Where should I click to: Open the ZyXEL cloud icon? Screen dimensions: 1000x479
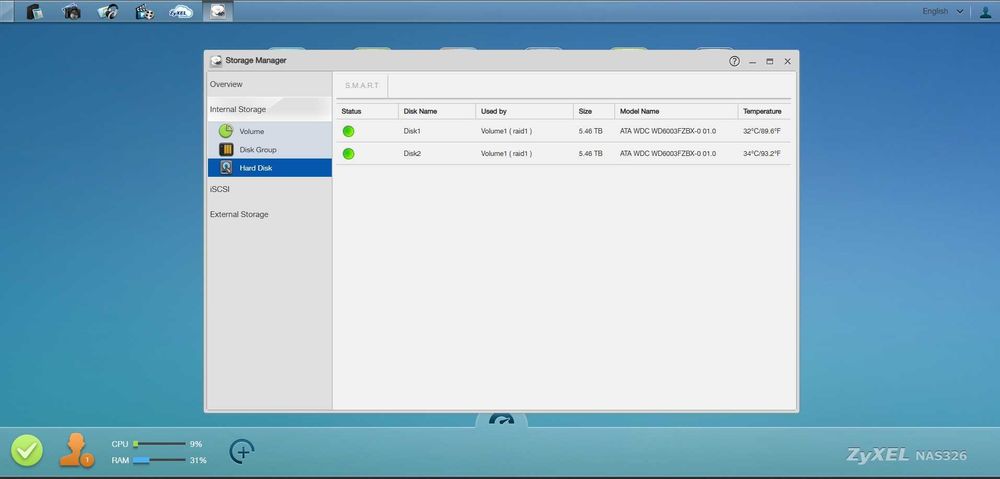(x=181, y=11)
